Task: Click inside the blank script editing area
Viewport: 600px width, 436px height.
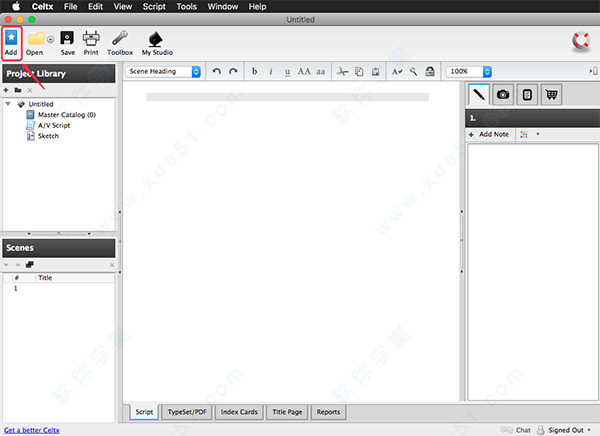Action: (x=291, y=241)
